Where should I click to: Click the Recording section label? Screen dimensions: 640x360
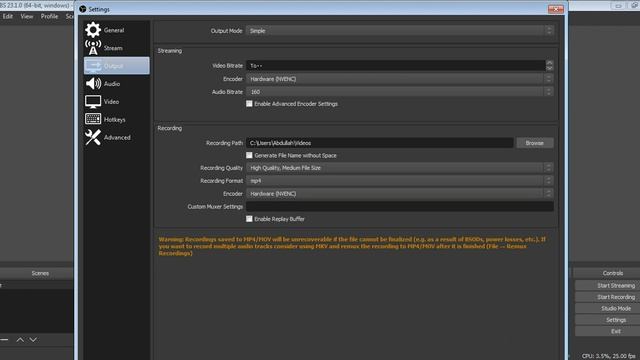(170, 128)
